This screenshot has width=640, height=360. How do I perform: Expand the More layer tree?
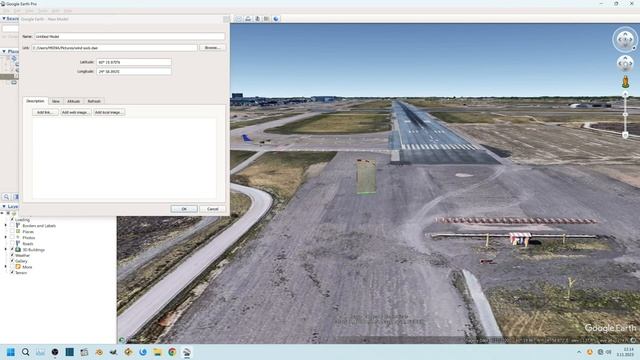(6, 267)
